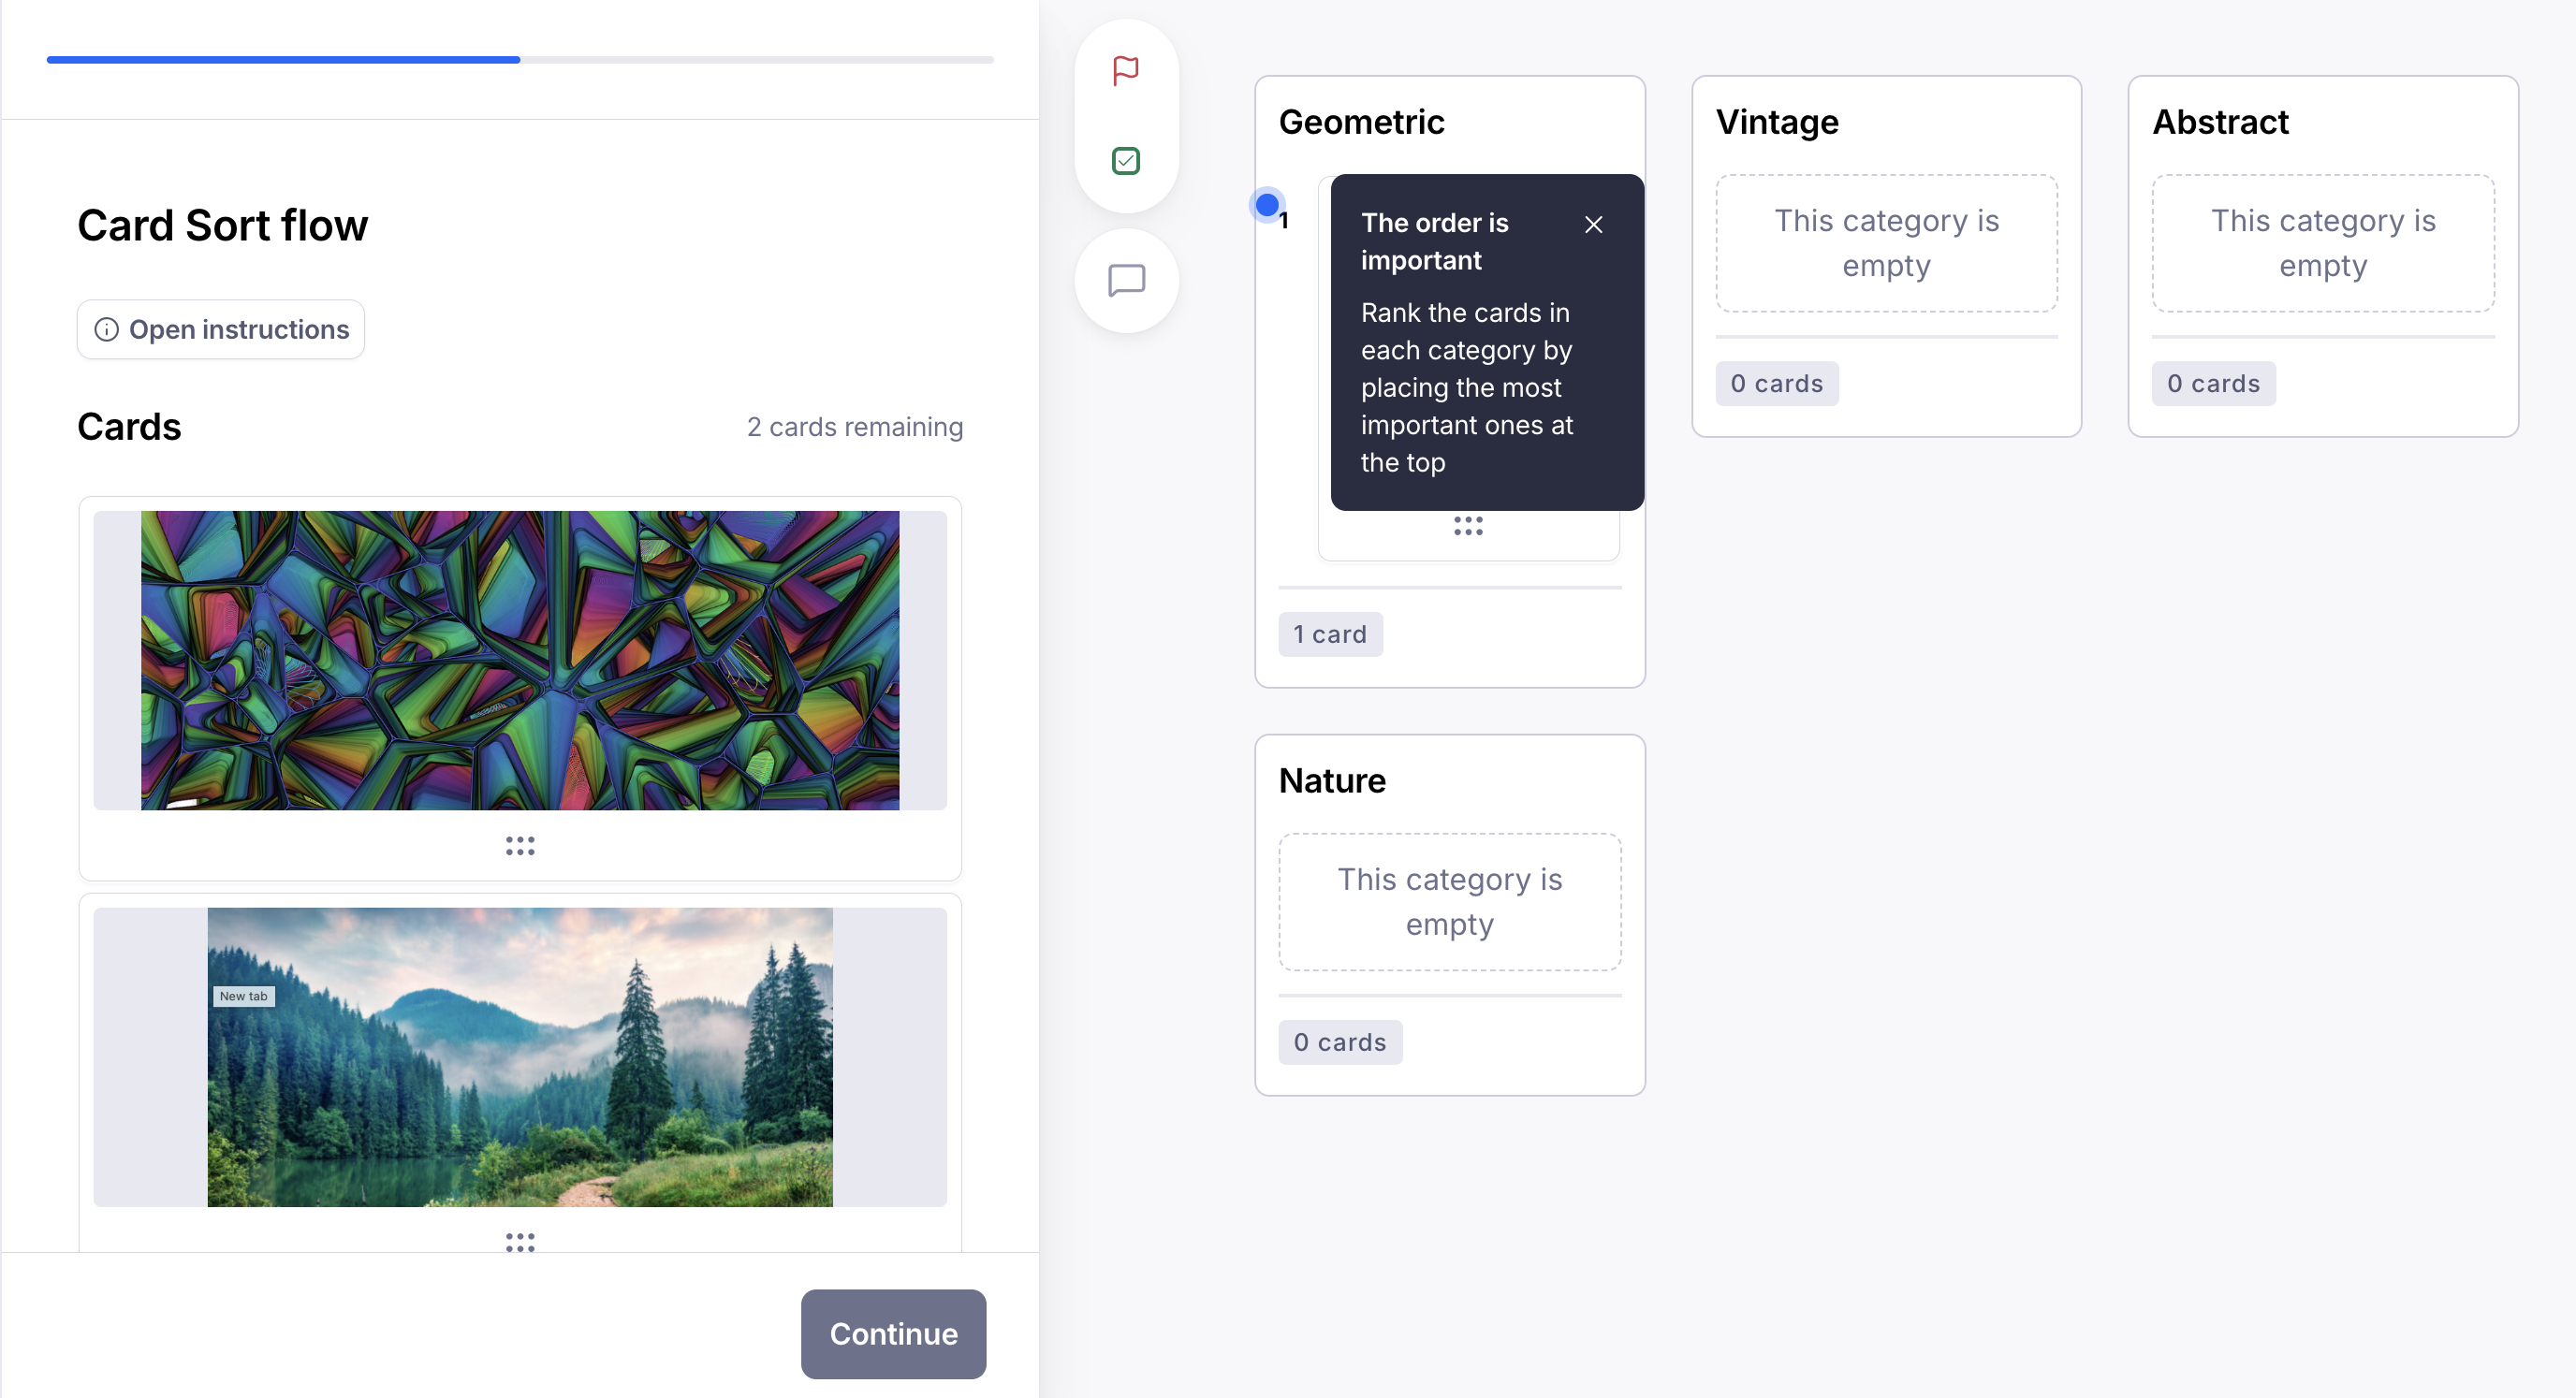Click drag handle under colorful geometric card
This screenshot has width=2576, height=1398.
[519, 846]
